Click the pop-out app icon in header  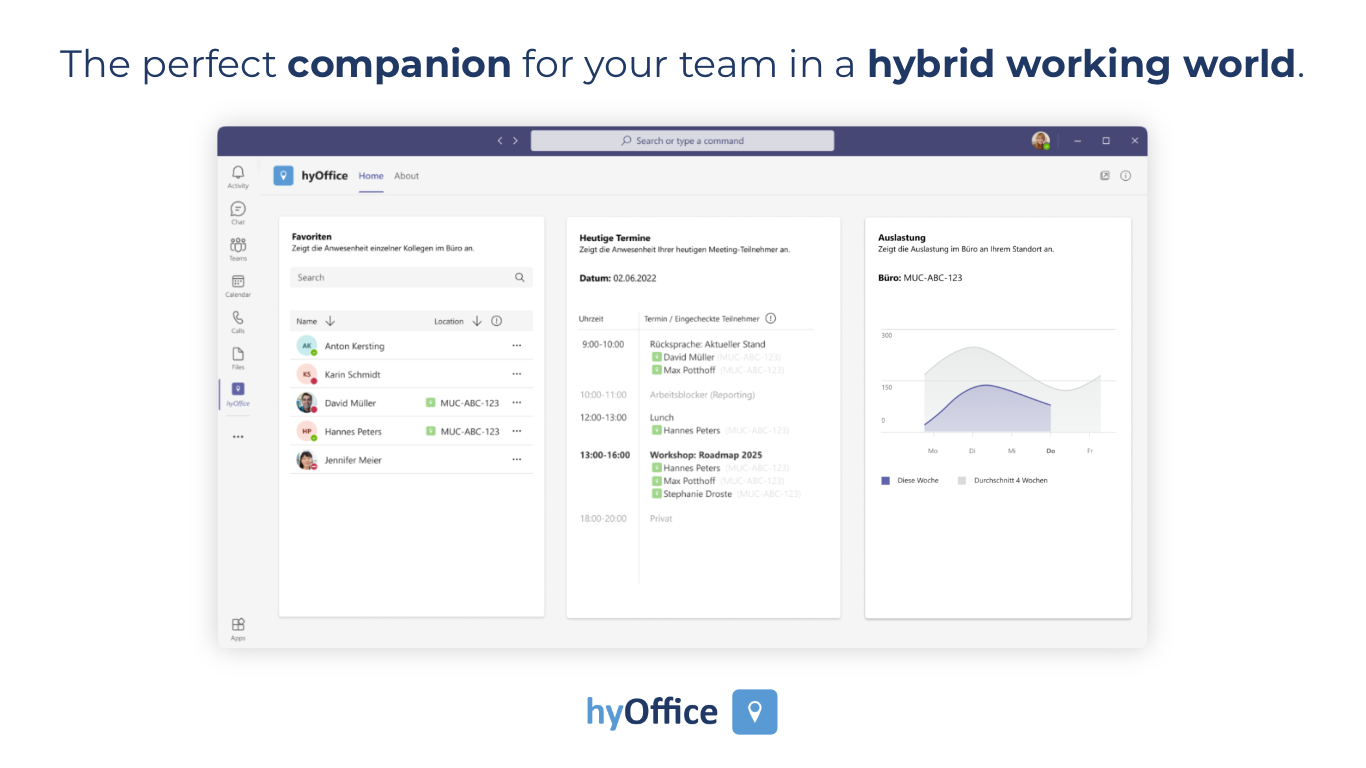tap(1105, 176)
